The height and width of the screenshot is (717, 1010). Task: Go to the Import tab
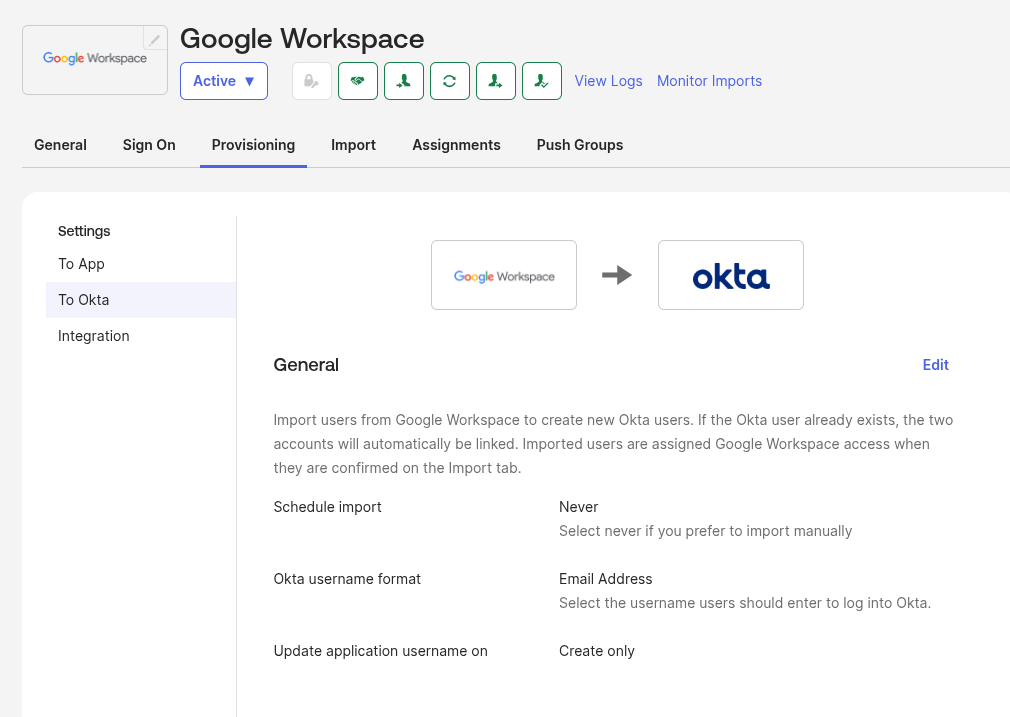353,145
